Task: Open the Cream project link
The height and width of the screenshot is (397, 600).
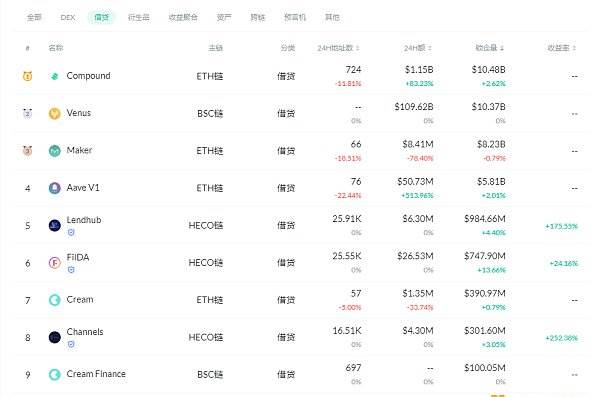Action: coord(80,299)
